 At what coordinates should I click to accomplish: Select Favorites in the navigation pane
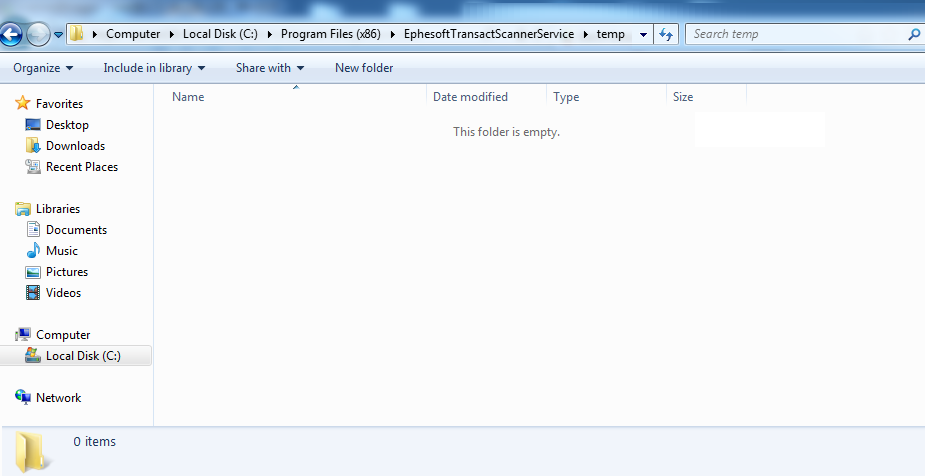click(59, 104)
